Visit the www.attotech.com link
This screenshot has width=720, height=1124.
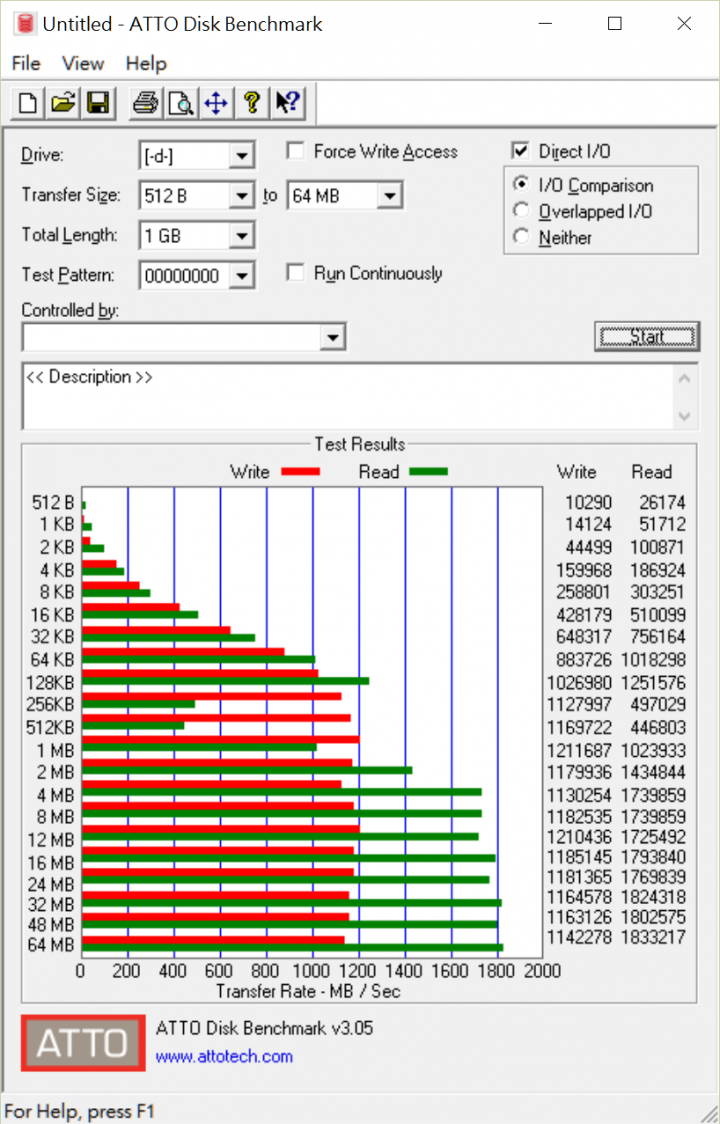pyautogui.click(x=224, y=1057)
